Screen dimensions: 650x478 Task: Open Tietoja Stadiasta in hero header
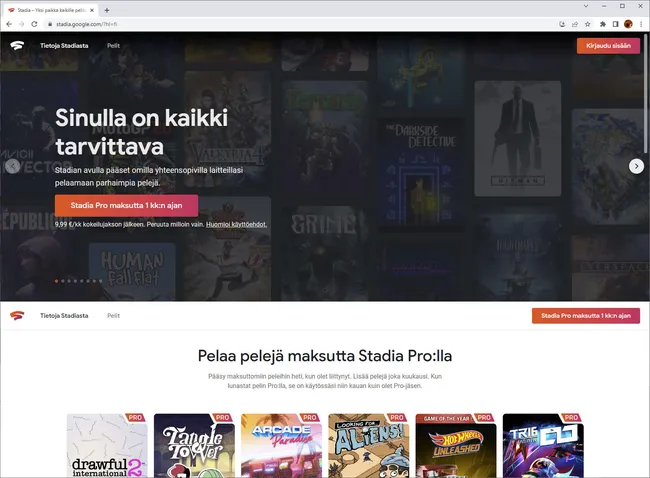coord(64,46)
